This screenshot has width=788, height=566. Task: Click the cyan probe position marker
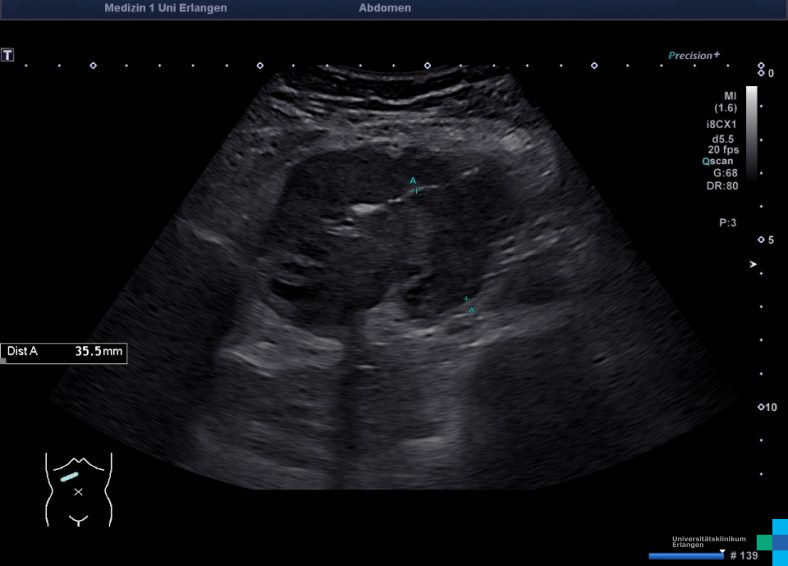point(68,476)
